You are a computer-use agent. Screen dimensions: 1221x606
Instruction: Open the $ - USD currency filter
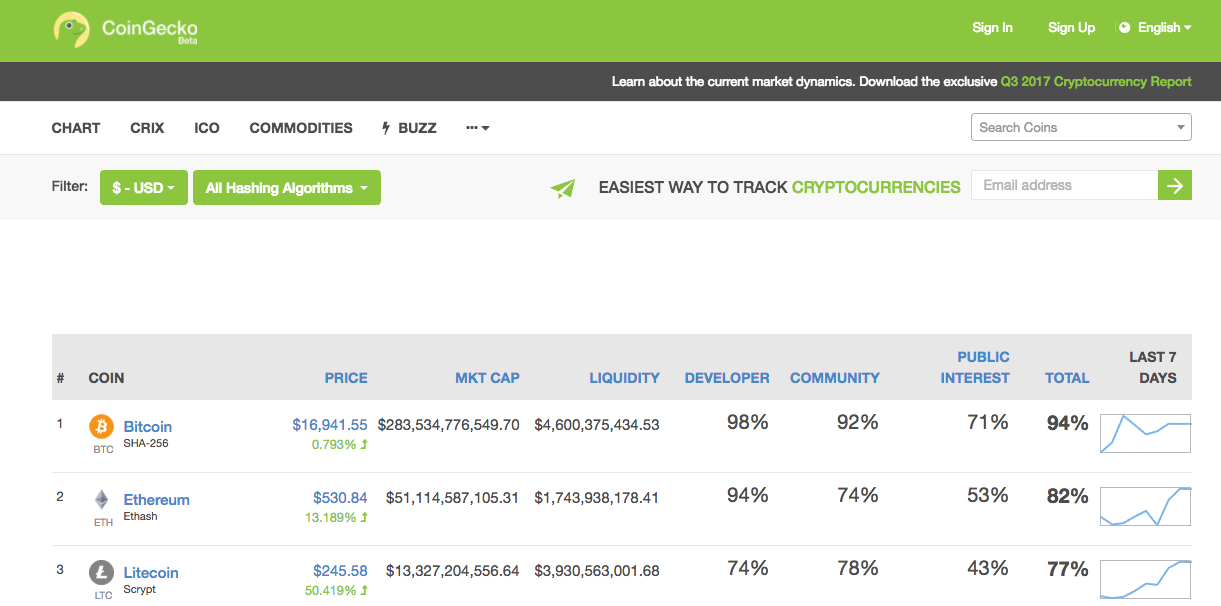tap(144, 188)
